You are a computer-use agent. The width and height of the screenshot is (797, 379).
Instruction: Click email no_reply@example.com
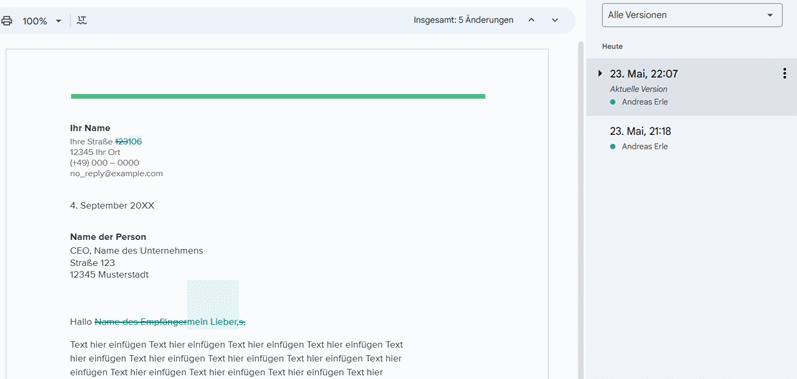(116, 173)
